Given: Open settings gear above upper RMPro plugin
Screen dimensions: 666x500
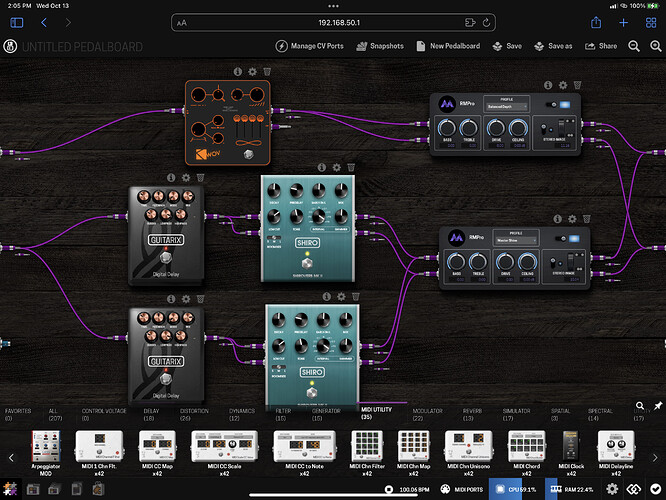Looking at the screenshot, I should [563, 85].
